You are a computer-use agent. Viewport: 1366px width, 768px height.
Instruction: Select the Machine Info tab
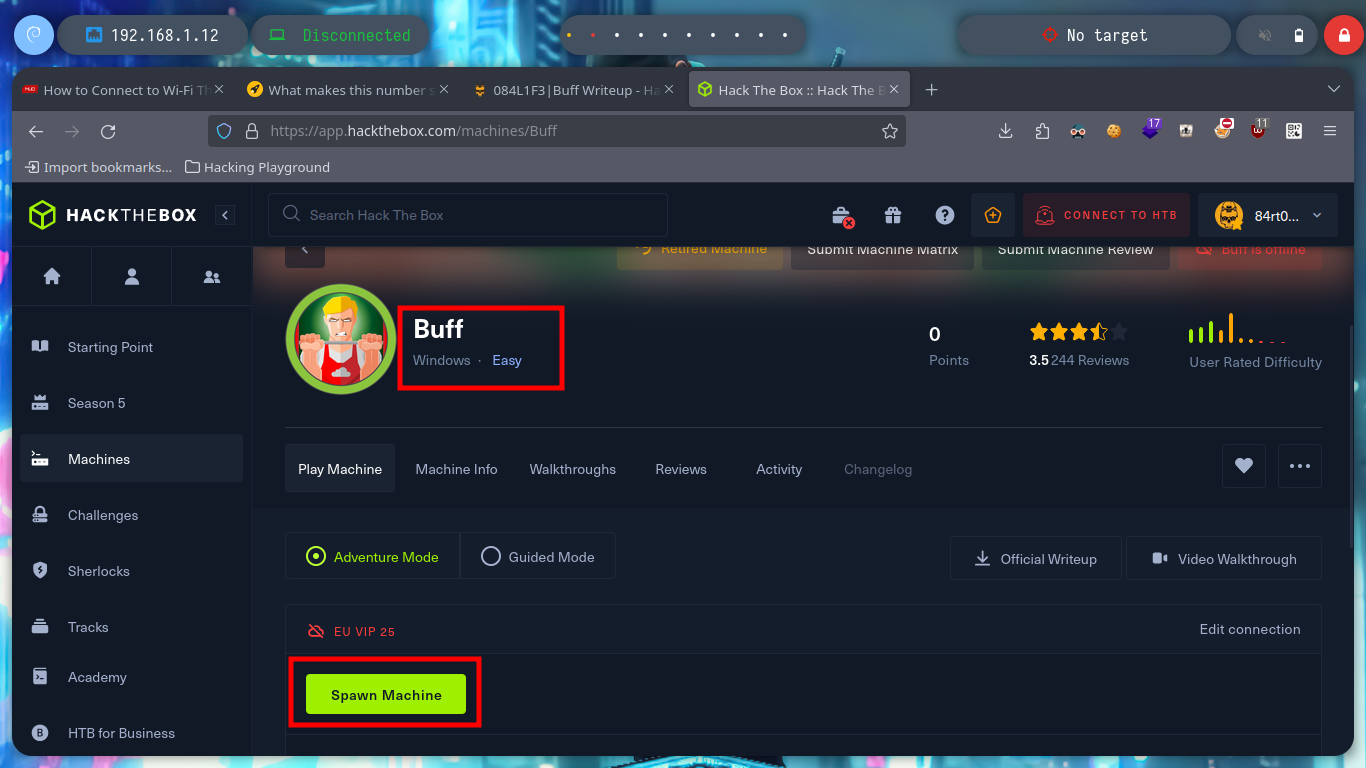click(456, 469)
